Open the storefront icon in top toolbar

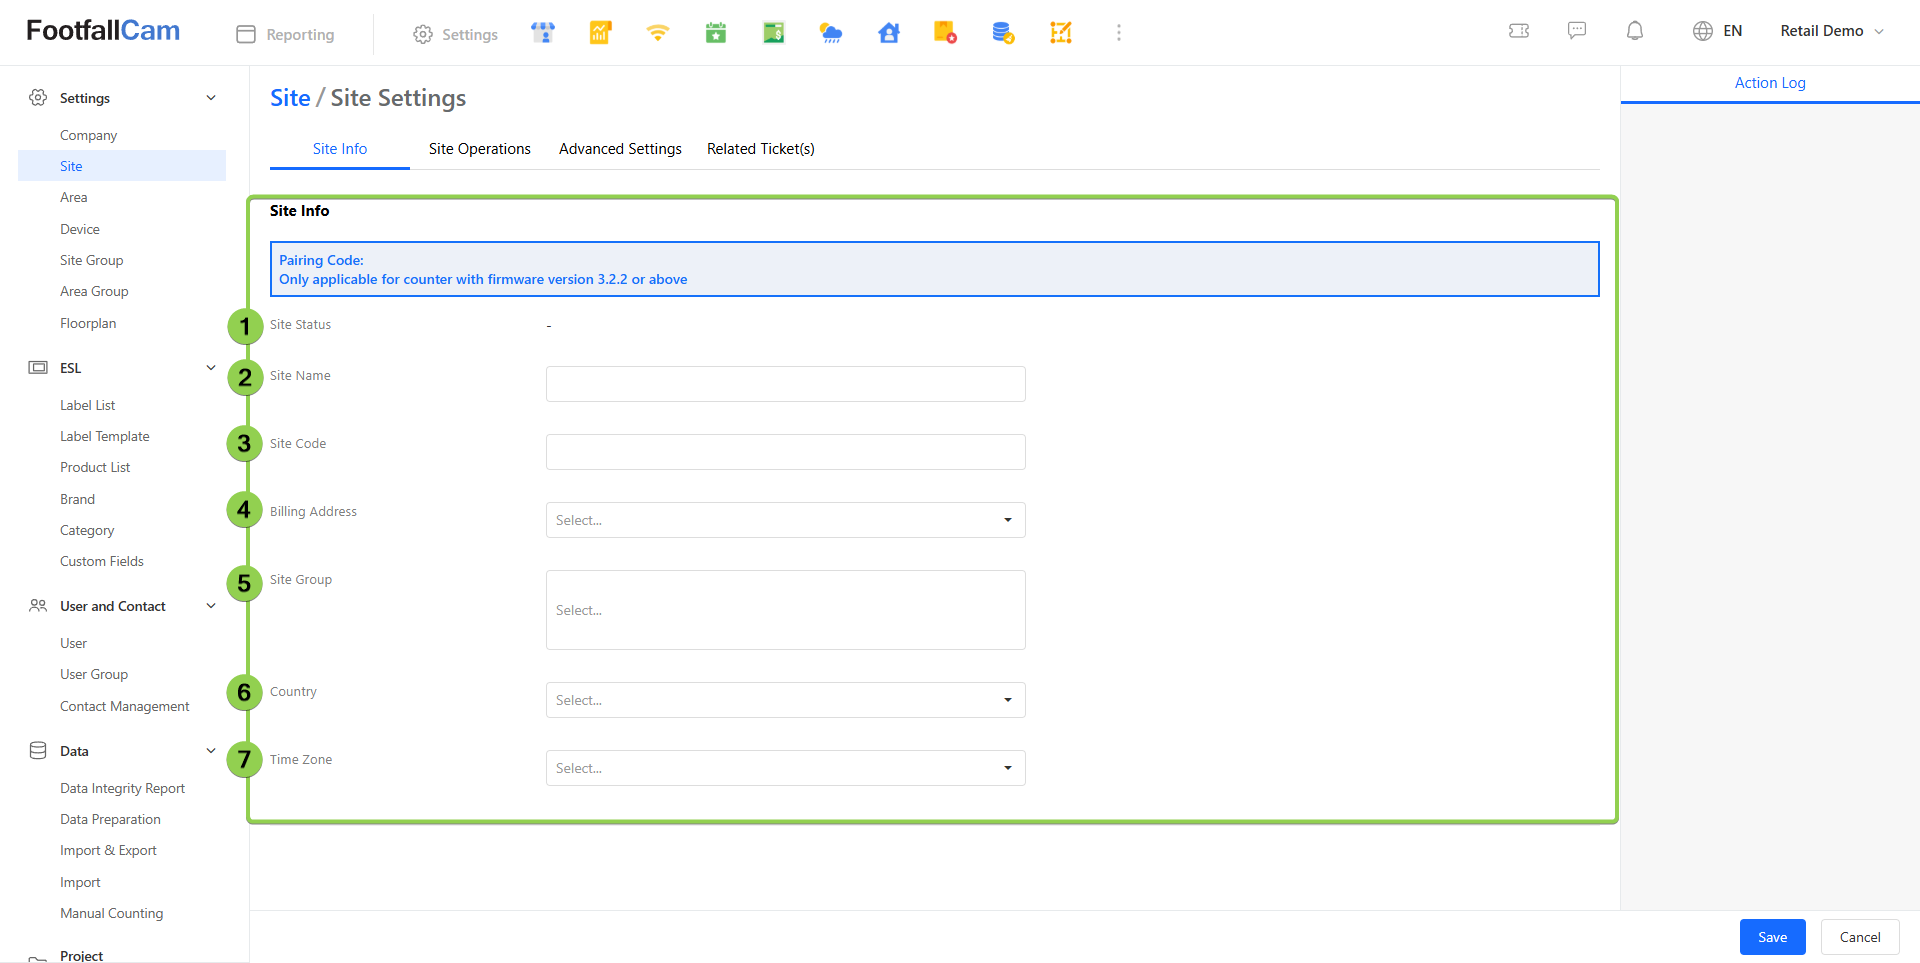(543, 33)
